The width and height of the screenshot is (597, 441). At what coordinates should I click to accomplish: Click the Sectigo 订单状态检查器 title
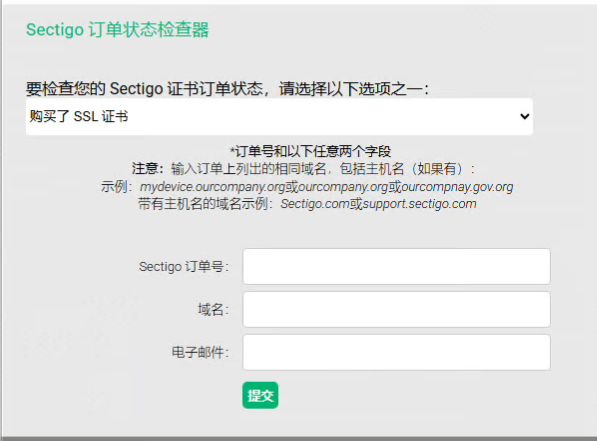click(x=117, y=30)
